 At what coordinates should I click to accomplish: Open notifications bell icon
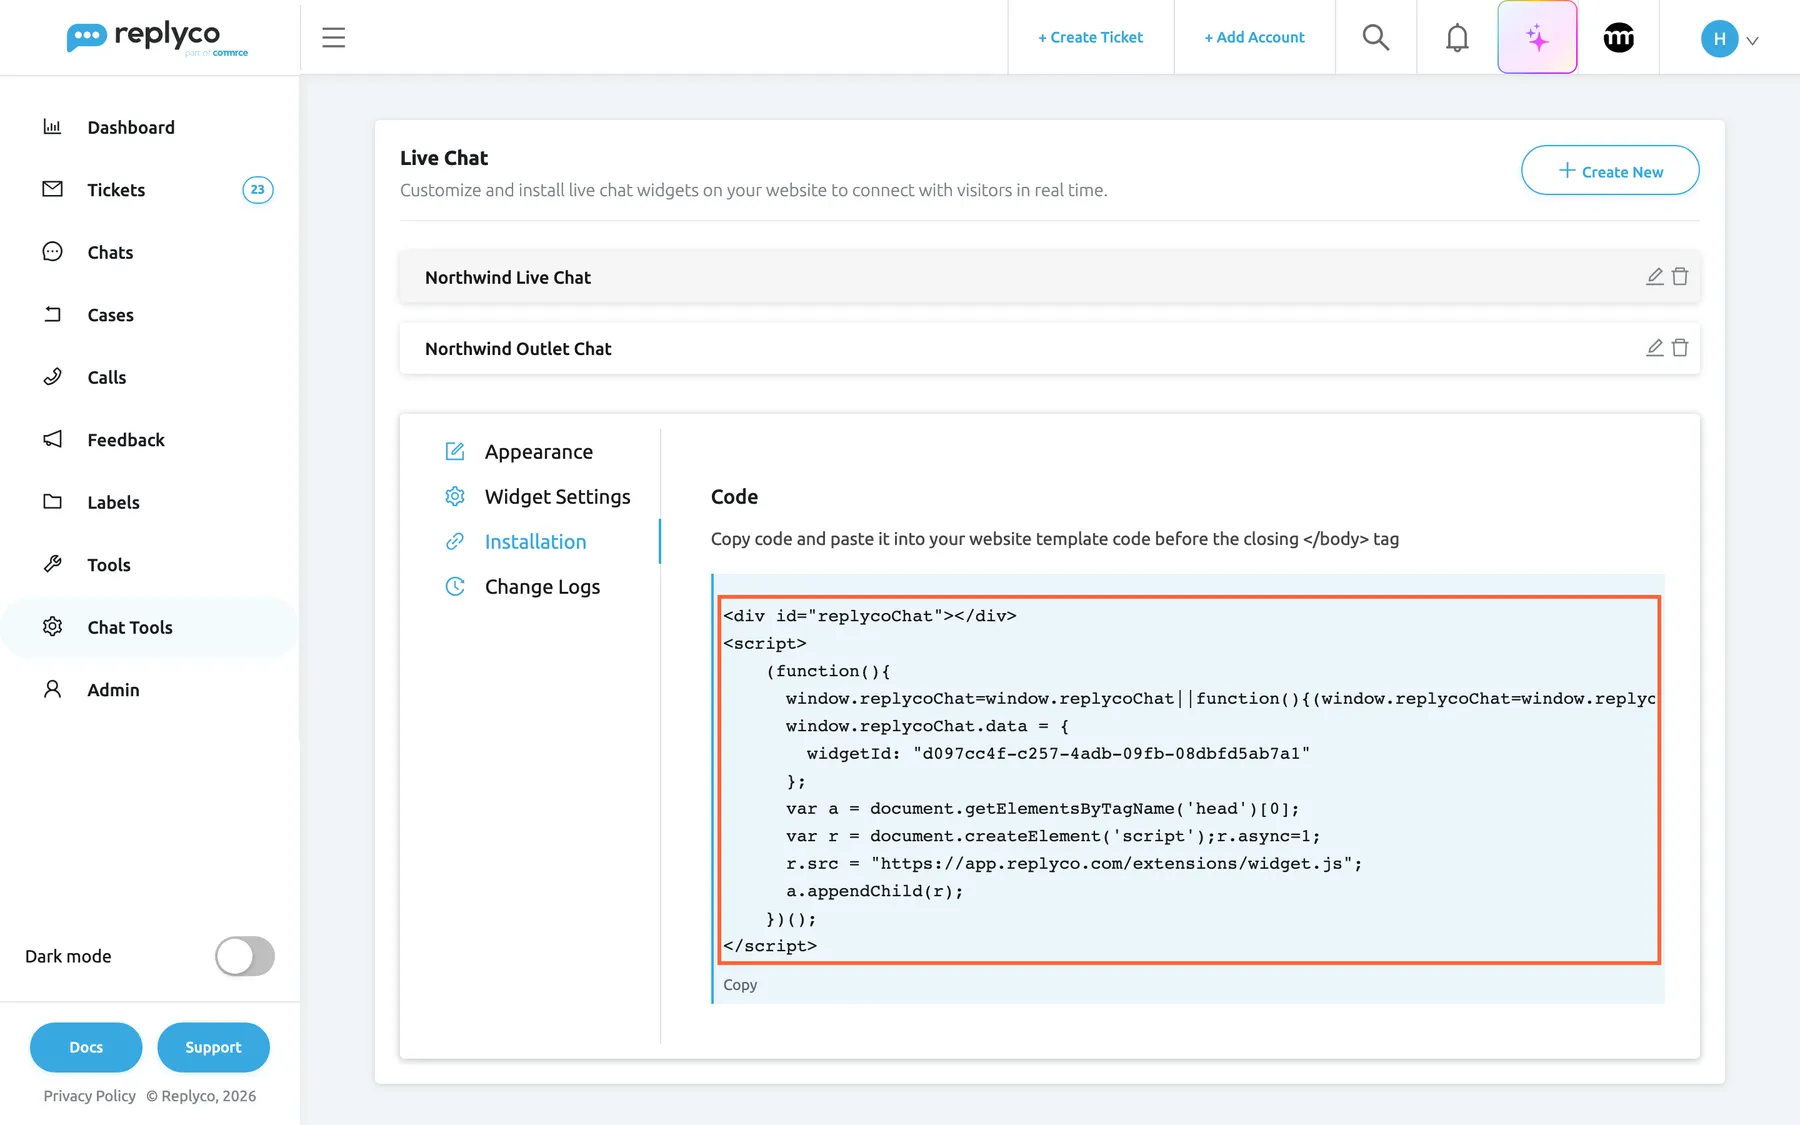[x=1457, y=38]
